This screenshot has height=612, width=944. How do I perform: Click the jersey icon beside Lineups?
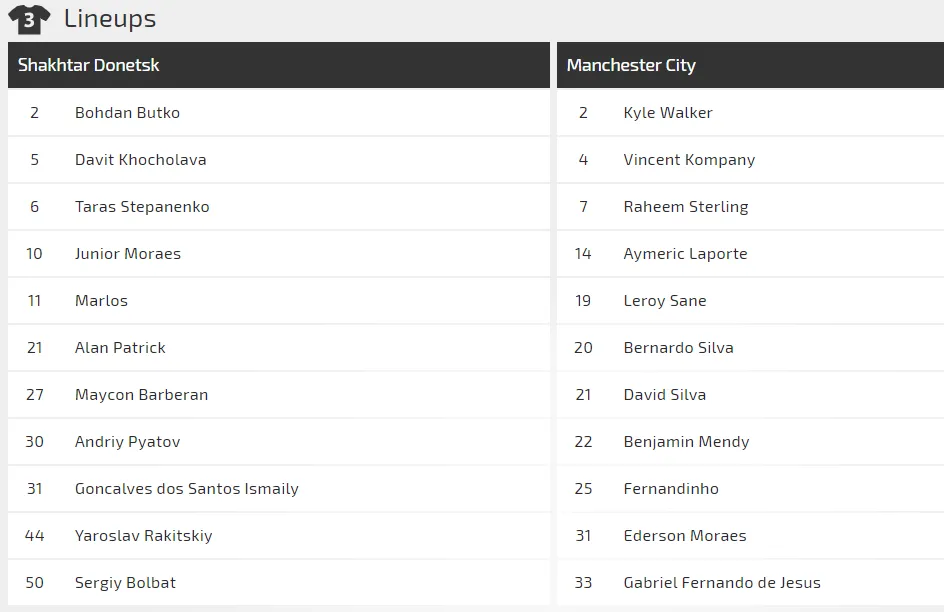[29, 19]
